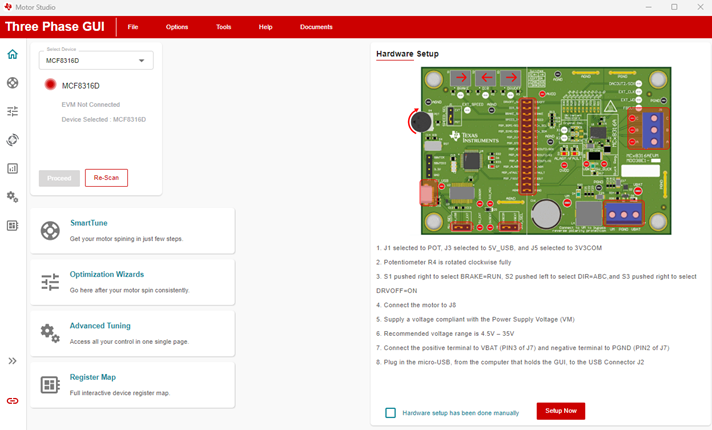This screenshot has width=712, height=430.
Task: Open the Select Device dropdown
Action: tap(96, 61)
